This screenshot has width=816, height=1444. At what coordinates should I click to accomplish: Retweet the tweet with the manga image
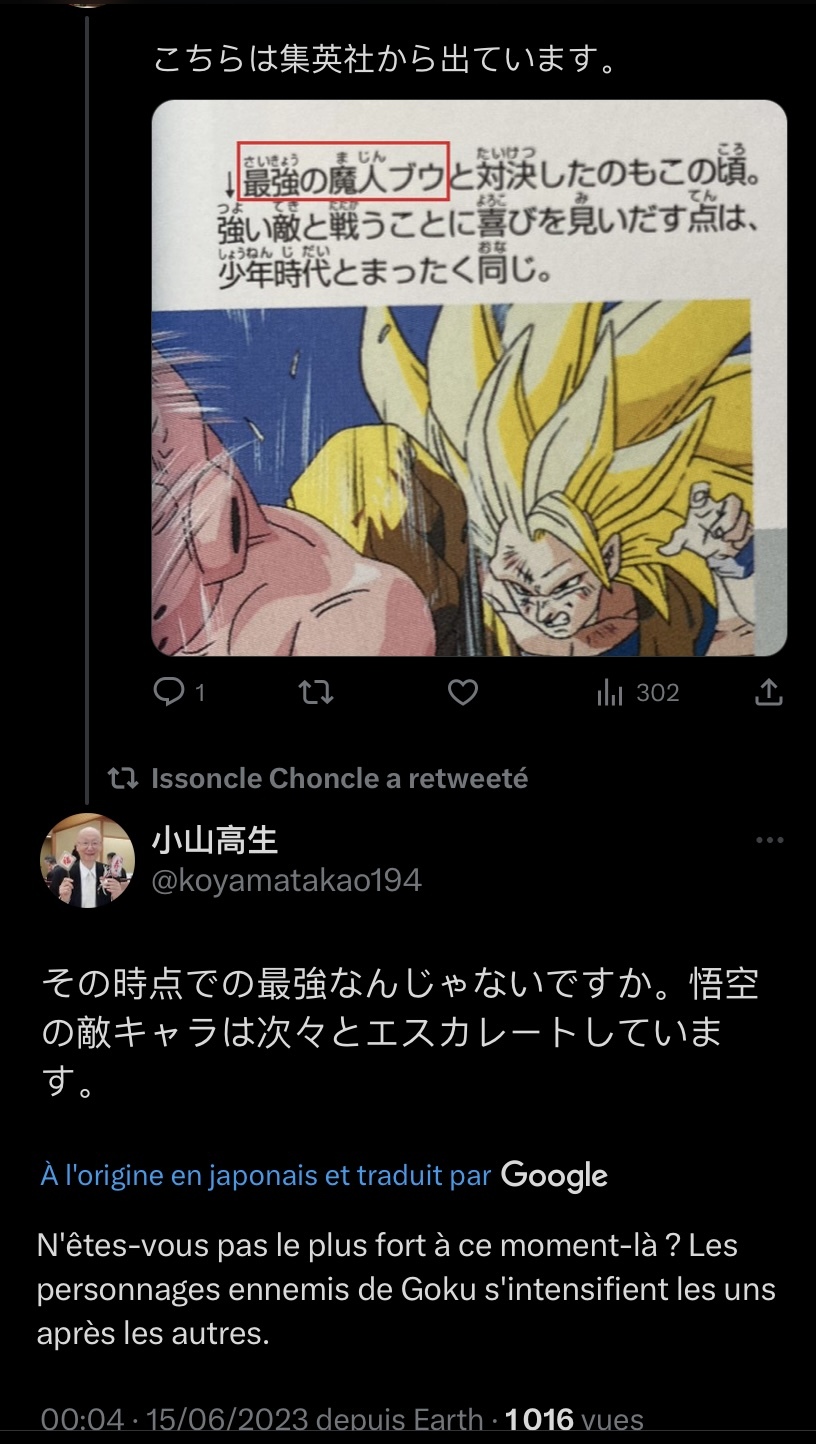pyautogui.click(x=316, y=692)
